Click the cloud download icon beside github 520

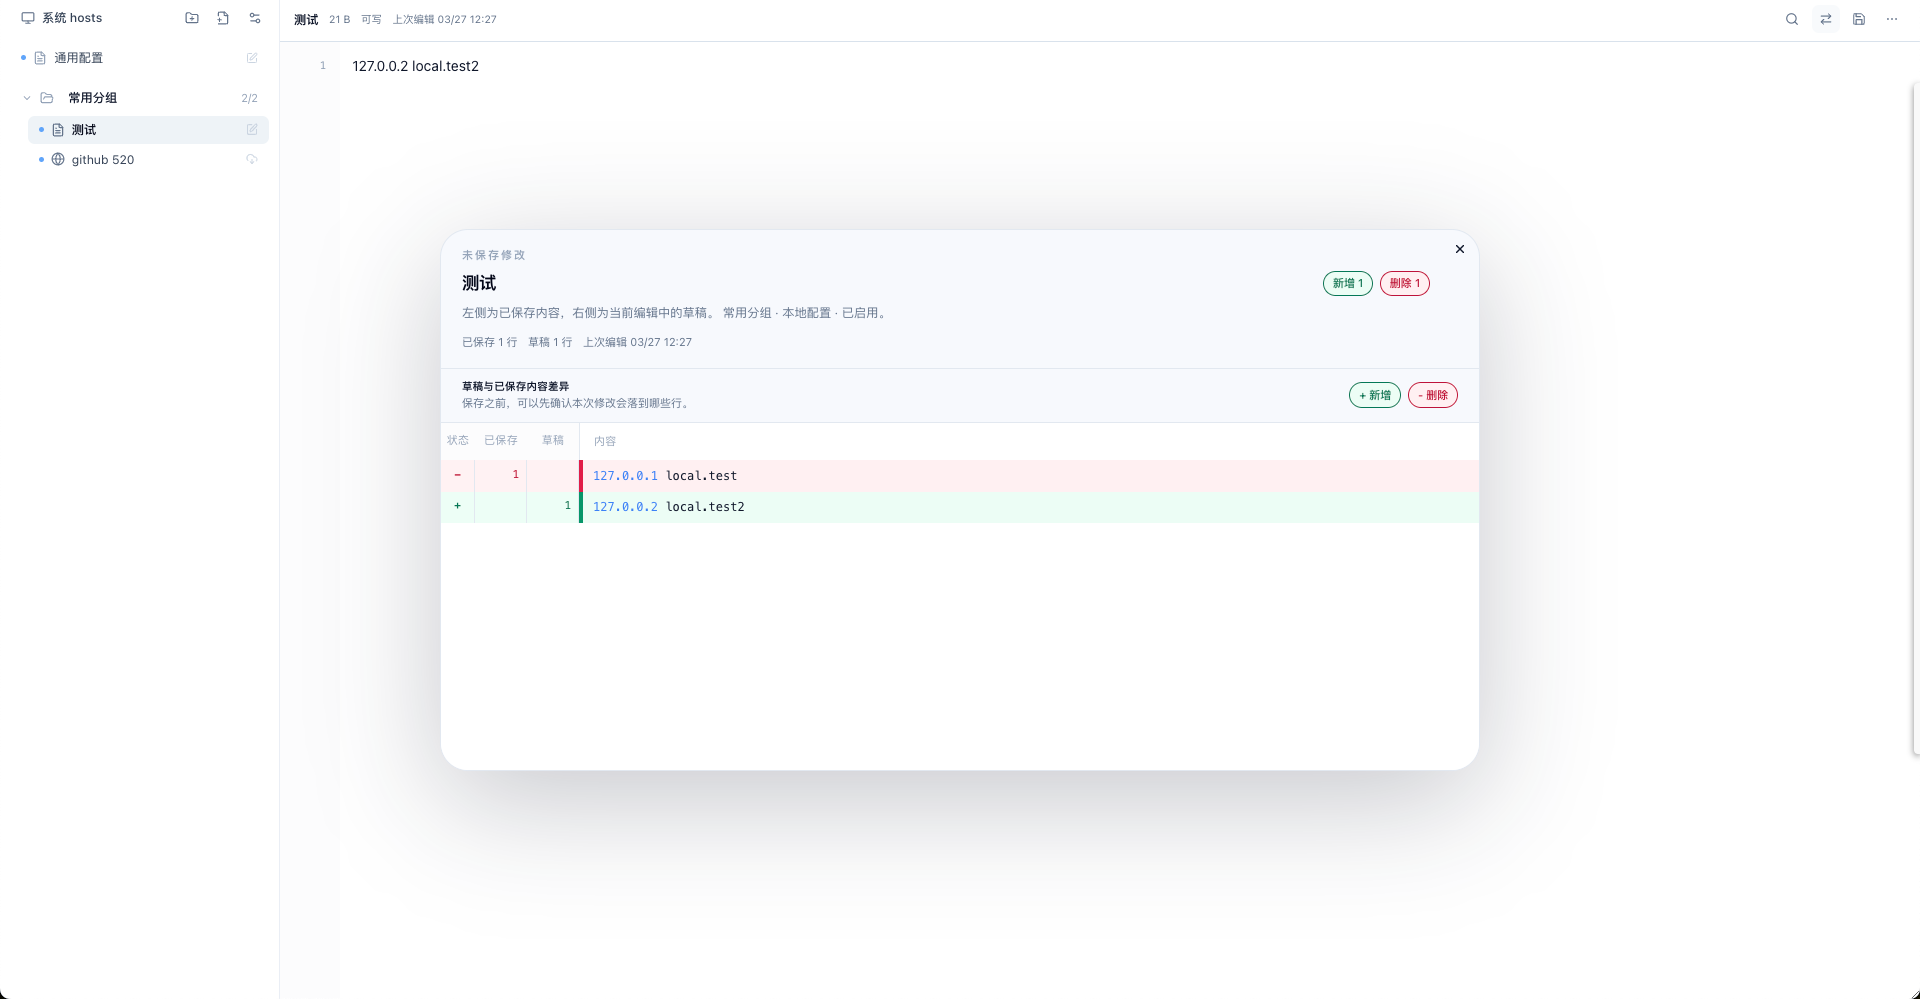(x=252, y=160)
